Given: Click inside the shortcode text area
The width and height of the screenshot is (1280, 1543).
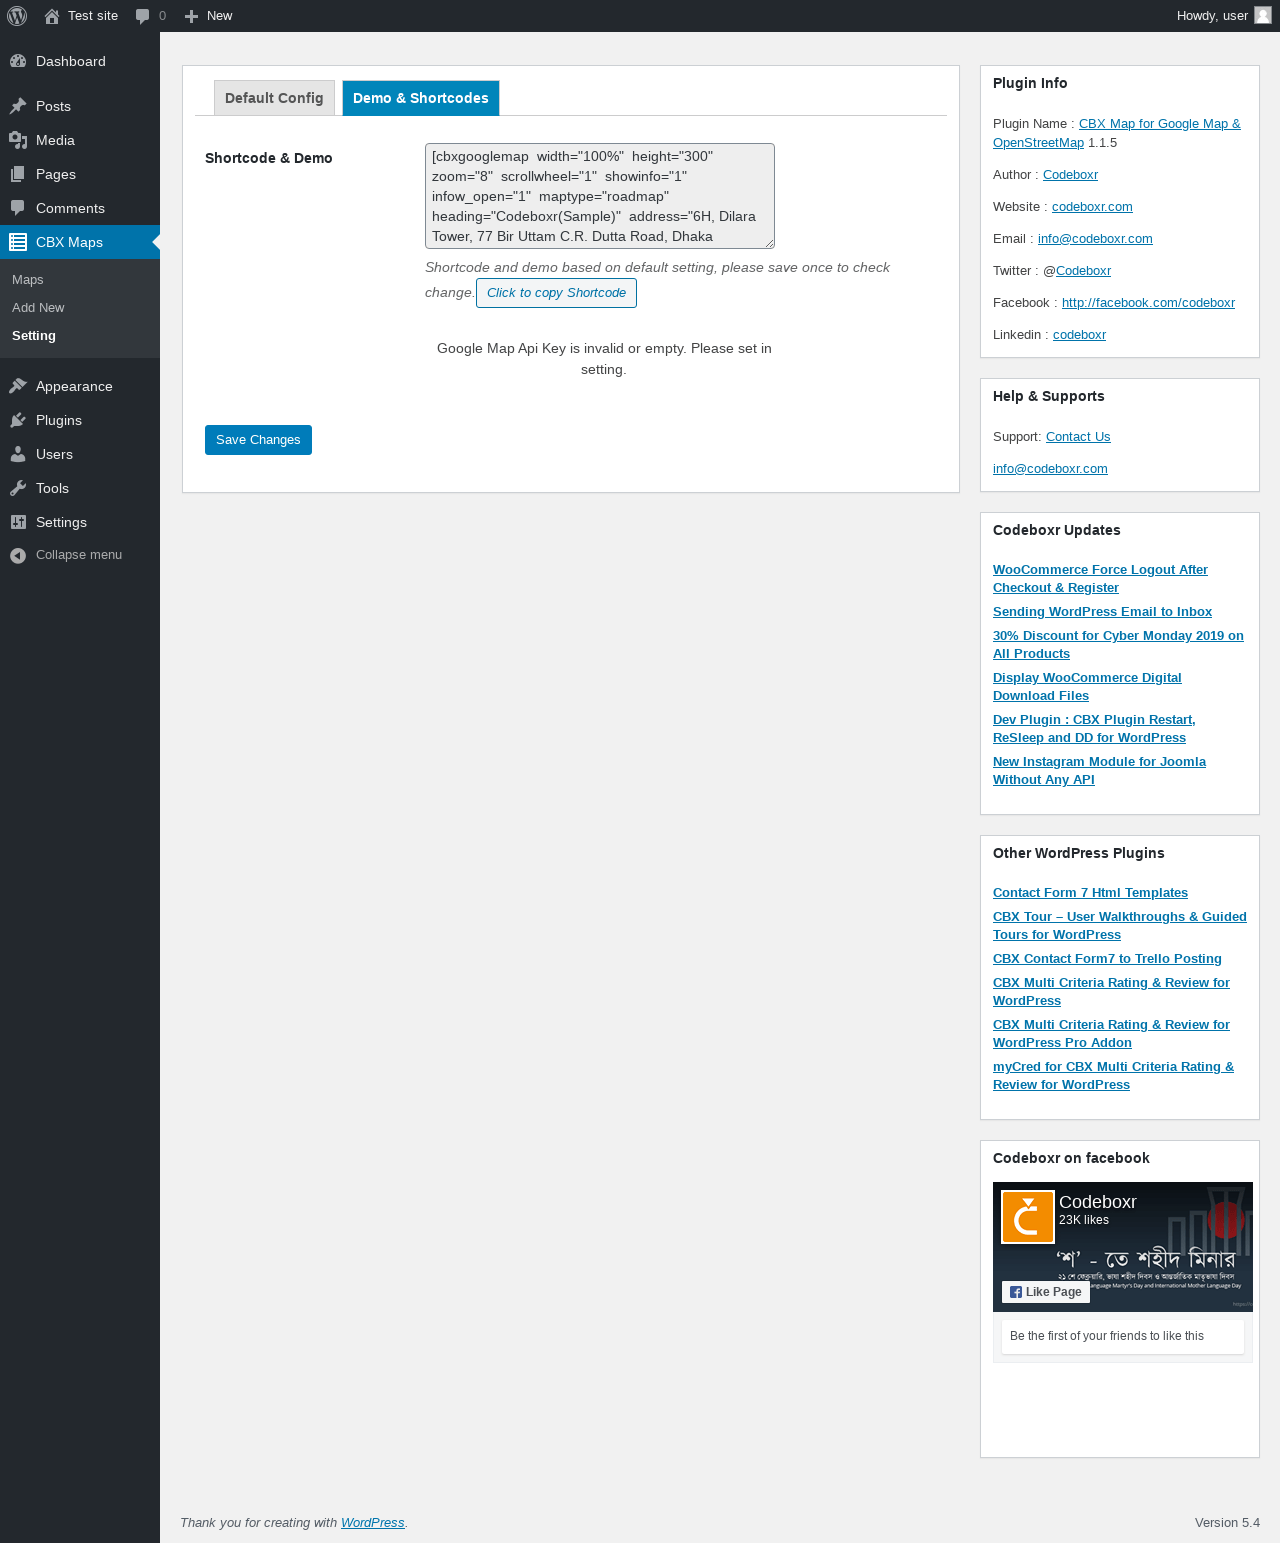Looking at the screenshot, I should [600, 196].
